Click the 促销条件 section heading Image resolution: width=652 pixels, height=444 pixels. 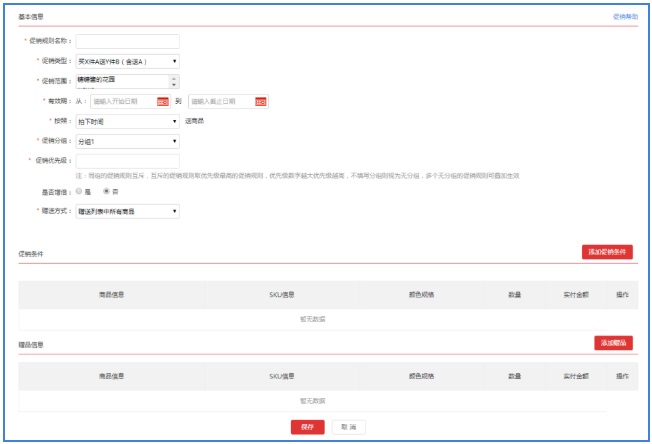tap(31, 254)
